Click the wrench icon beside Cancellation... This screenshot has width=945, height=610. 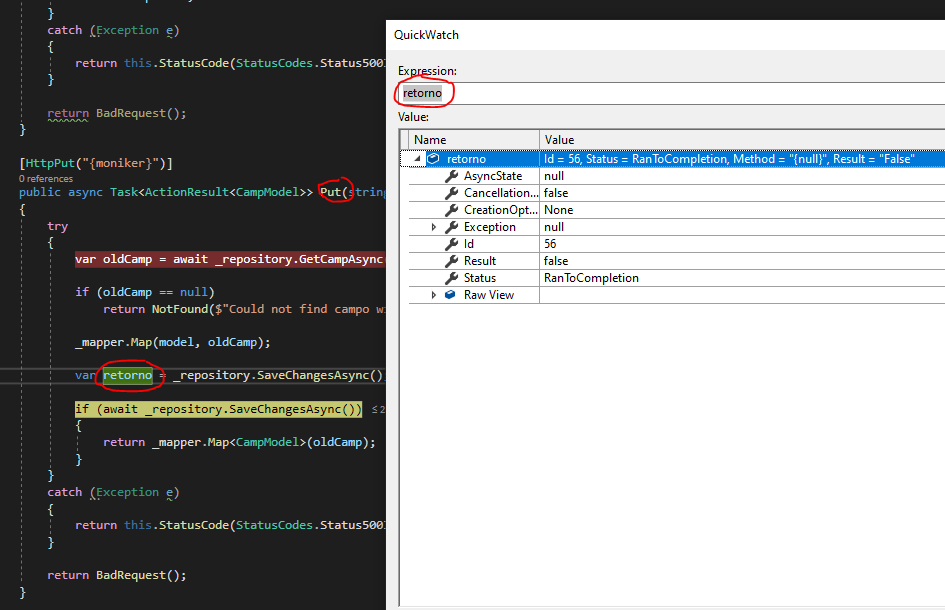tap(451, 193)
